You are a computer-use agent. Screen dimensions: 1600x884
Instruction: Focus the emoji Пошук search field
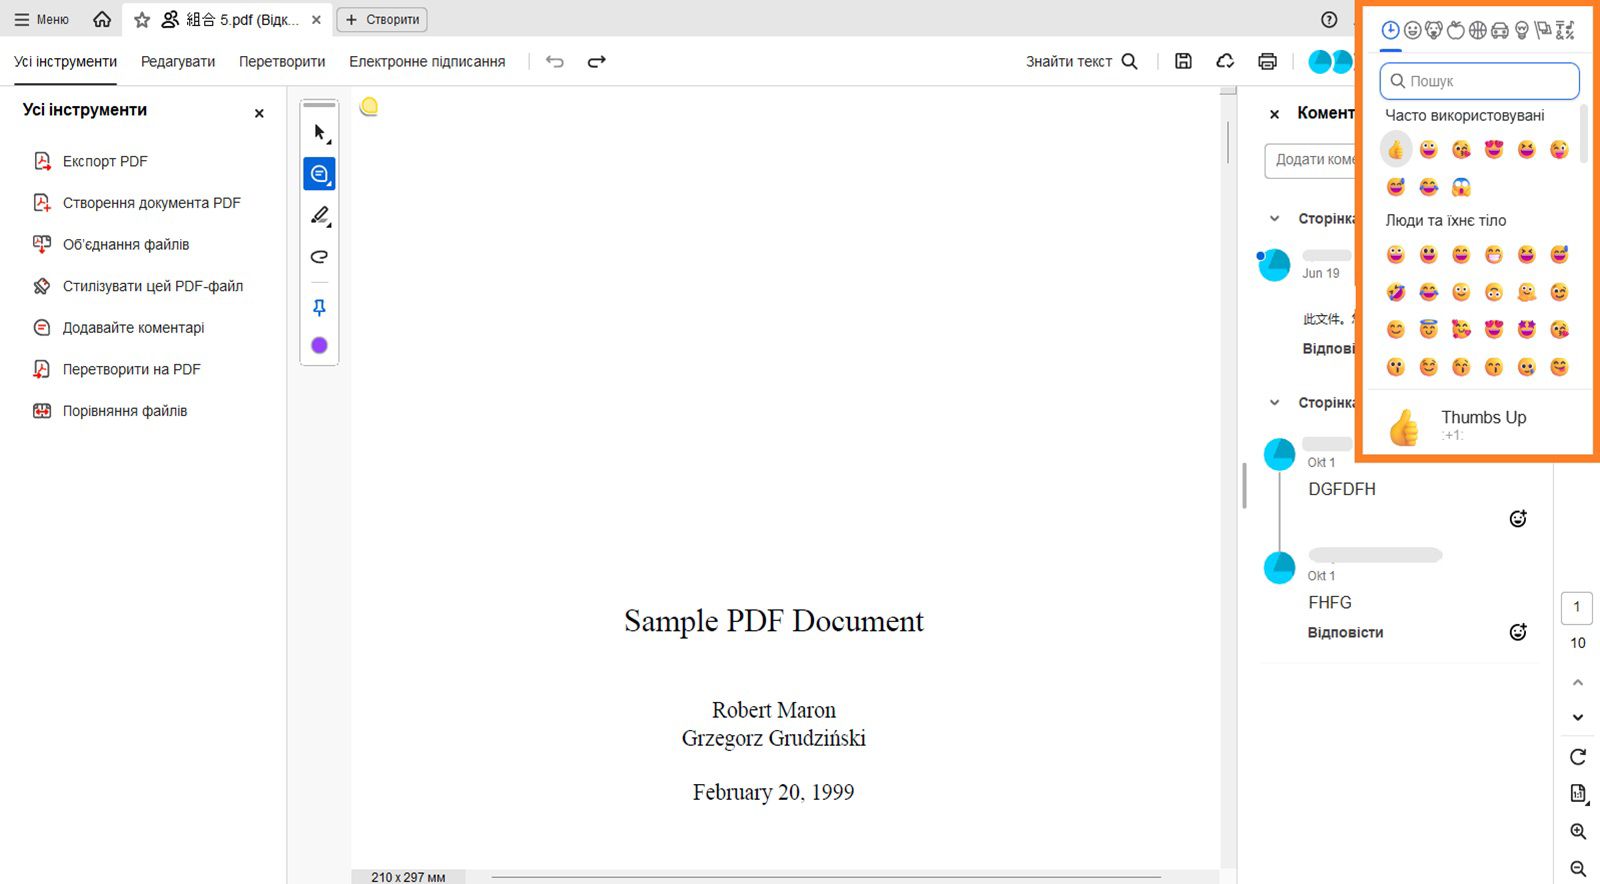point(1479,81)
